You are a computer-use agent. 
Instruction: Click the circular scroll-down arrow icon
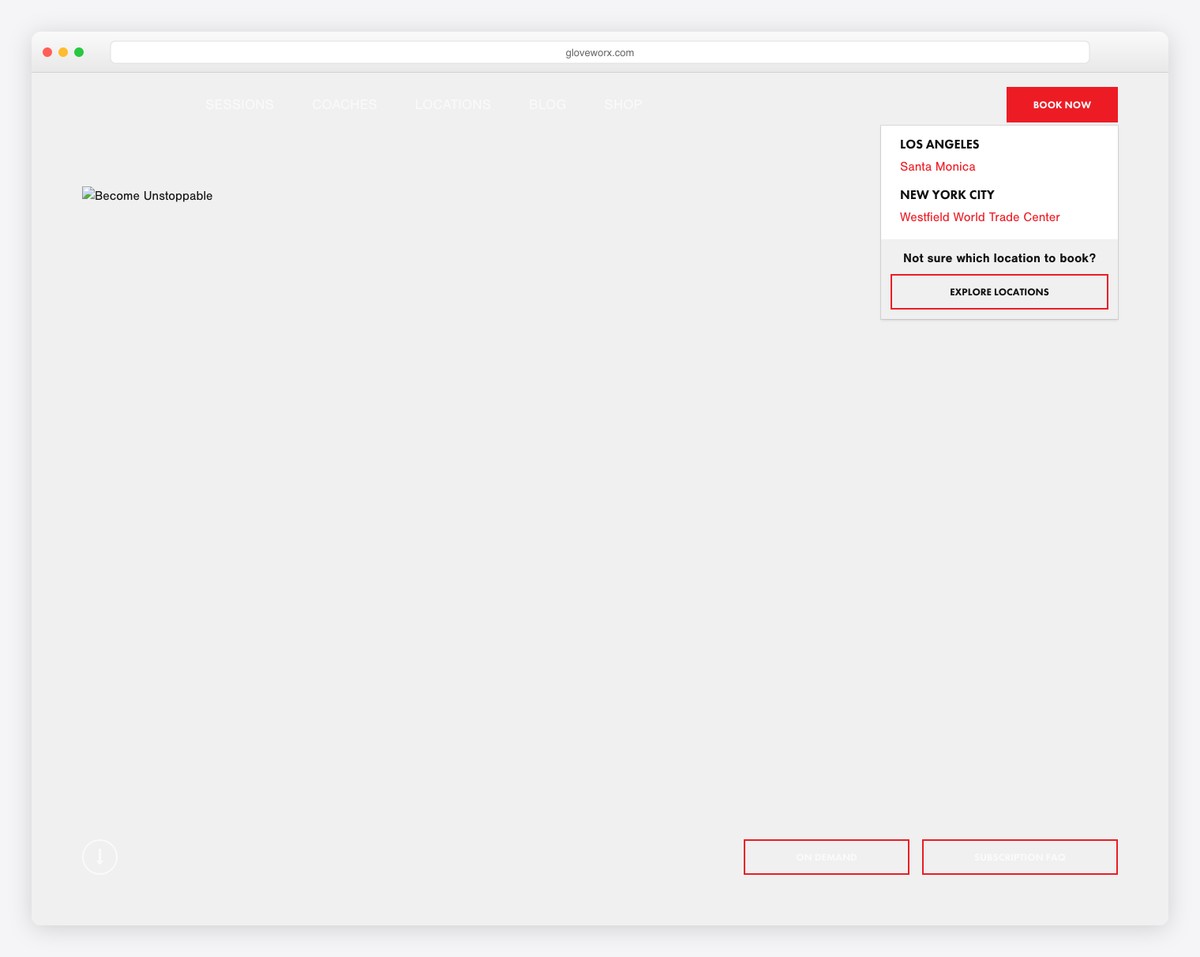click(x=100, y=857)
